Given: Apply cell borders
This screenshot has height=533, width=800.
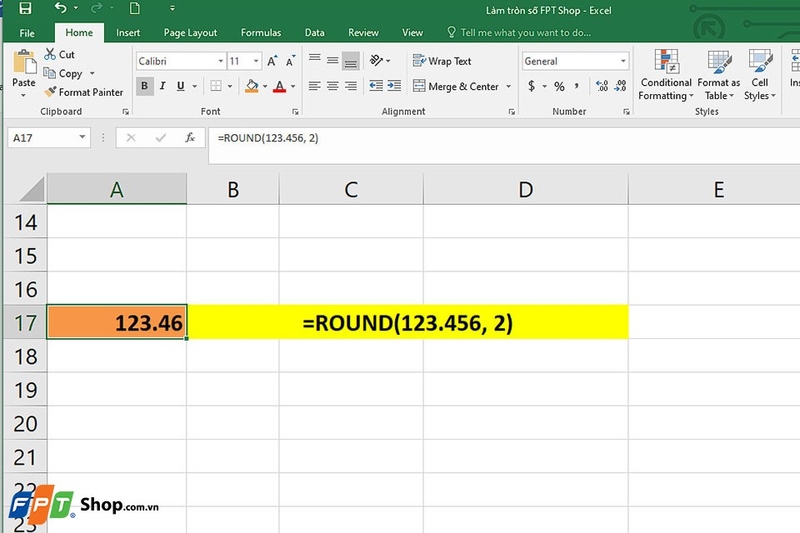Looking at the screenshot, I should [216, 86].
